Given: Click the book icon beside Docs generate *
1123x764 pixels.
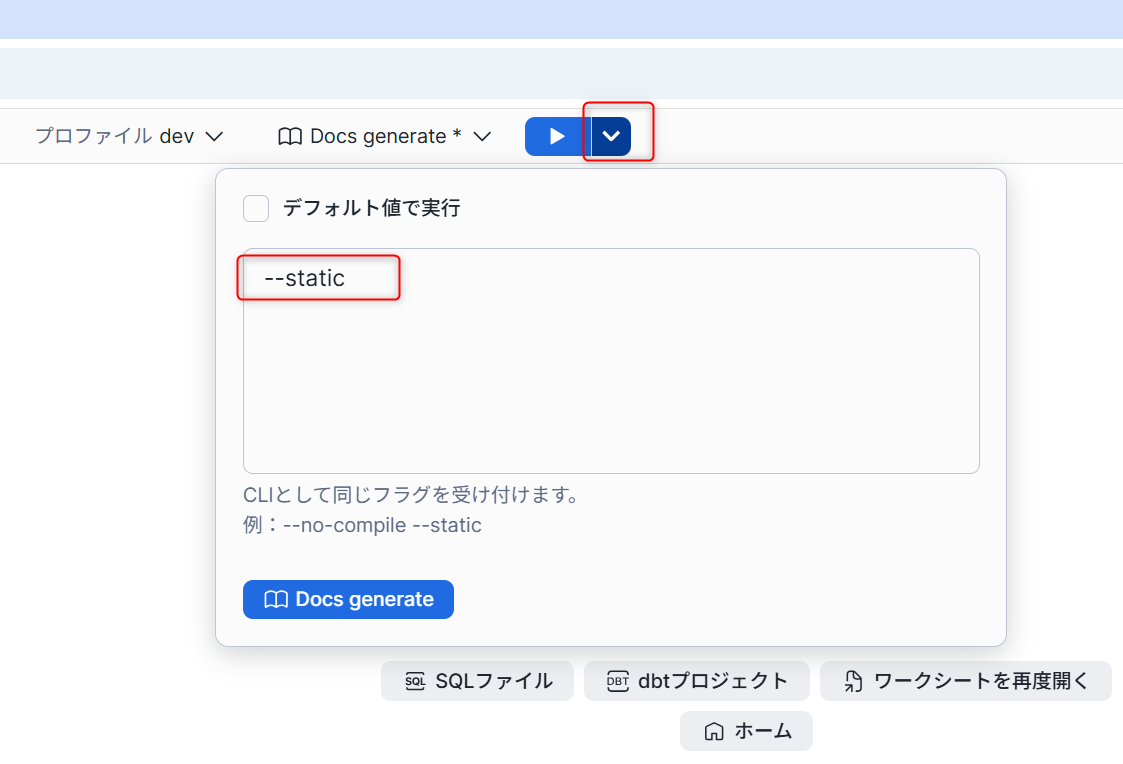Looking at the screenshot, I should click(x=290, y=136).
